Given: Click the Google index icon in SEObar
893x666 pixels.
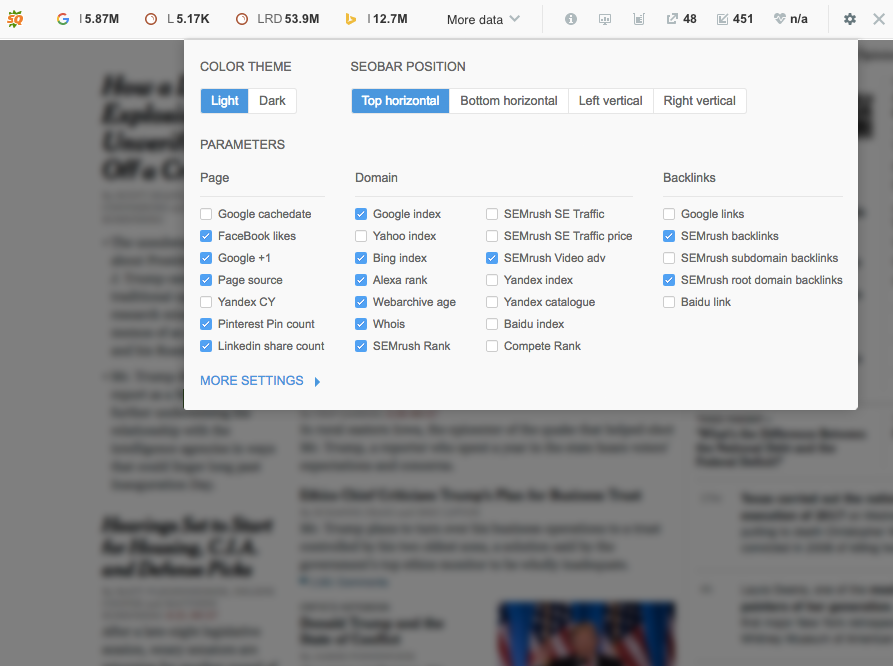Looking at the screenshot, I should (63, 19).
